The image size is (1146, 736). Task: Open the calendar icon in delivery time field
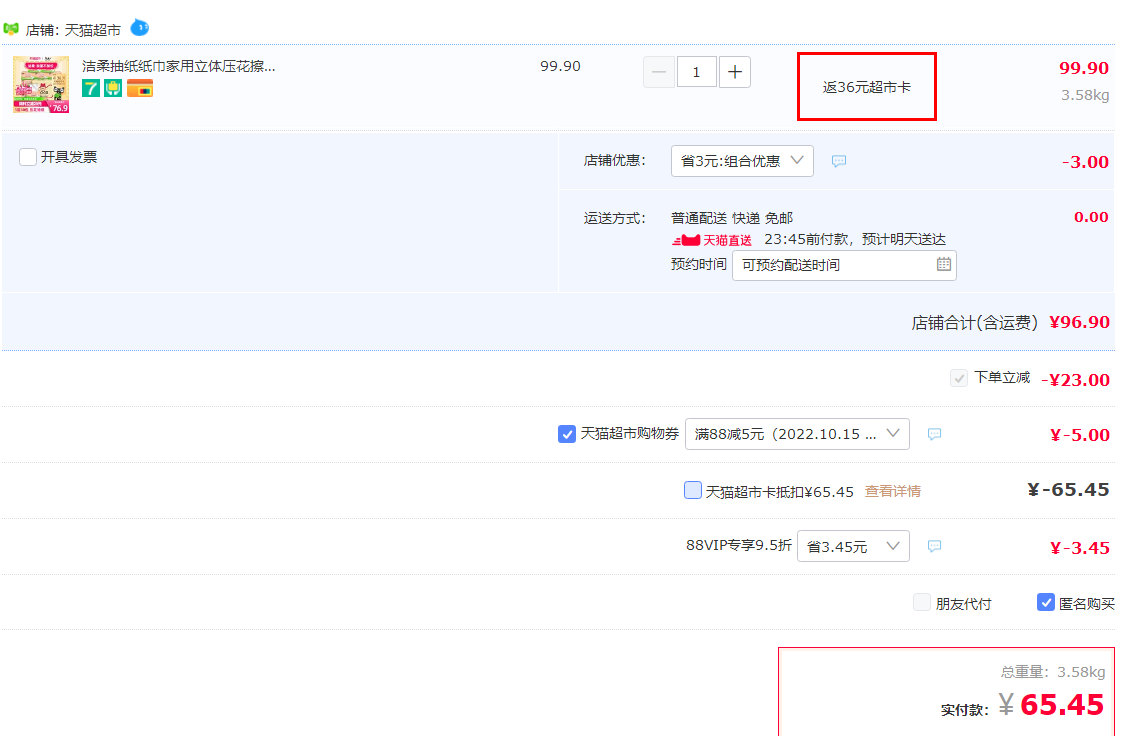(x=944, y=265)
